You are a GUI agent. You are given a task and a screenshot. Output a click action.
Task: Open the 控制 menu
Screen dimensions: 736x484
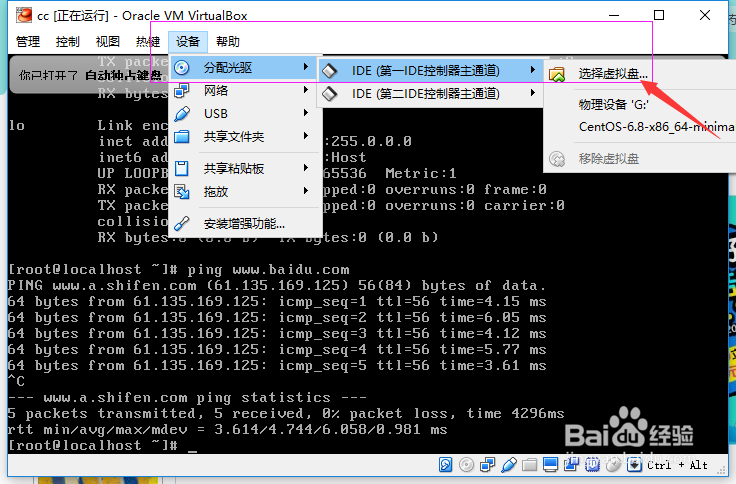pos(68,42)
